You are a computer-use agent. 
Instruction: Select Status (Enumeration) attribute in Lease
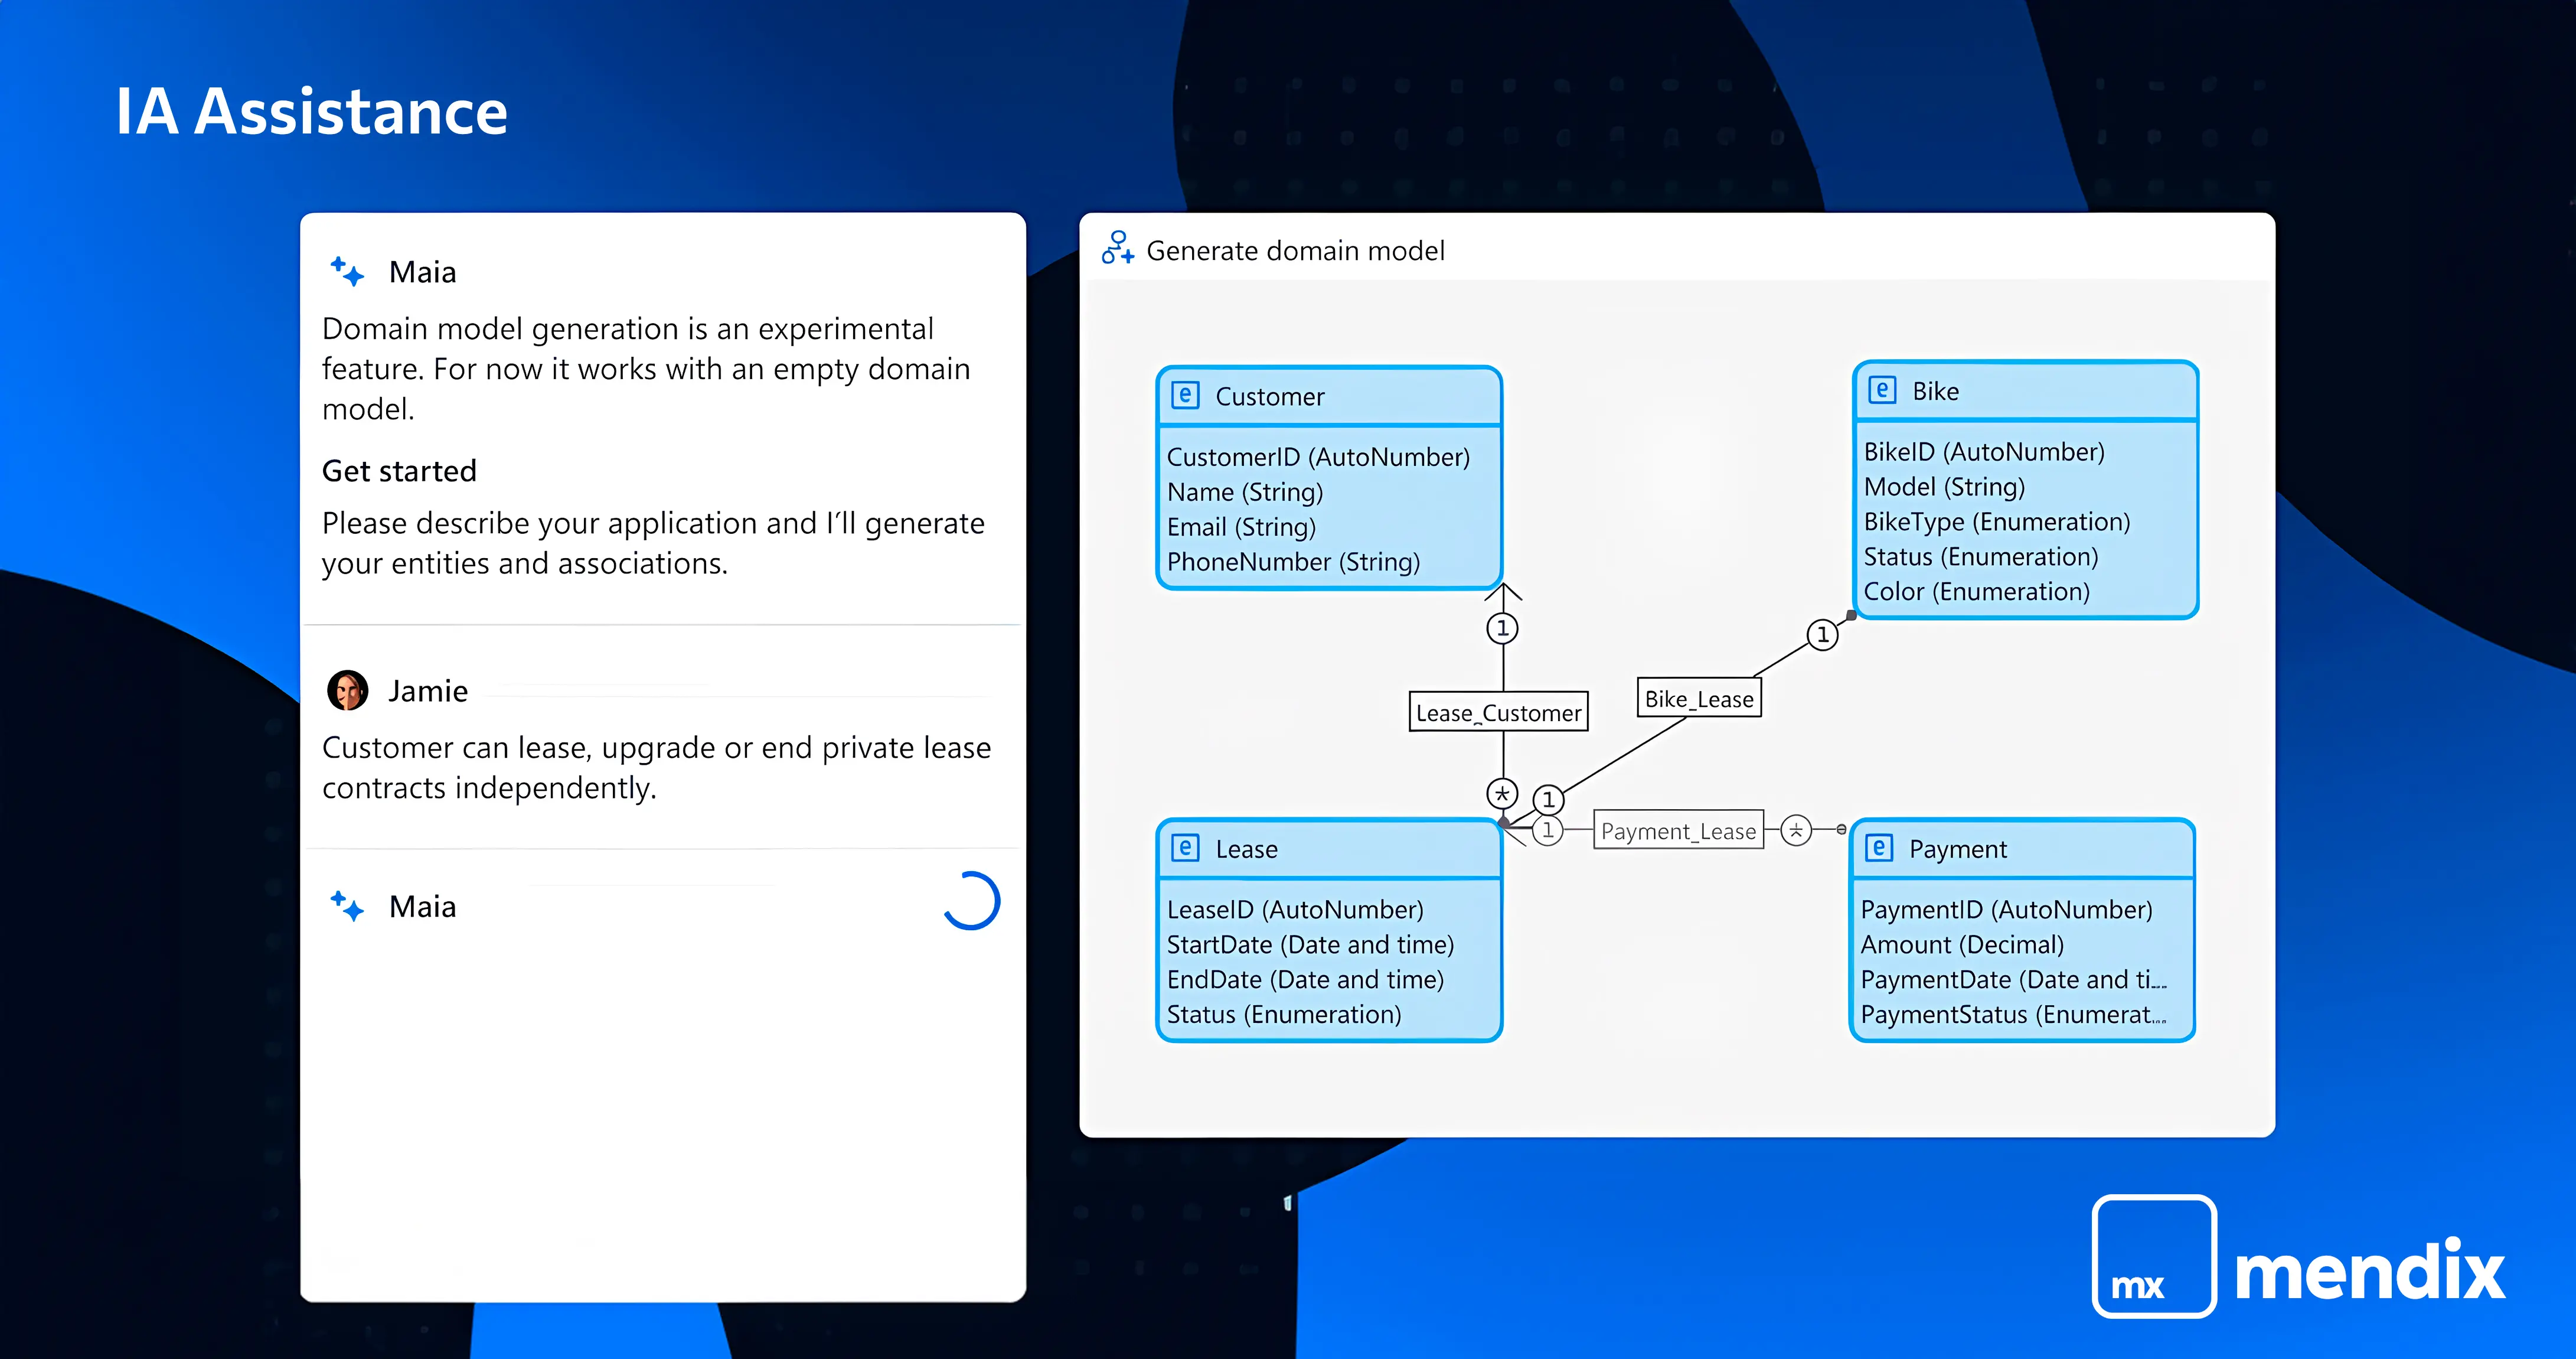tap(1284, 1015)
